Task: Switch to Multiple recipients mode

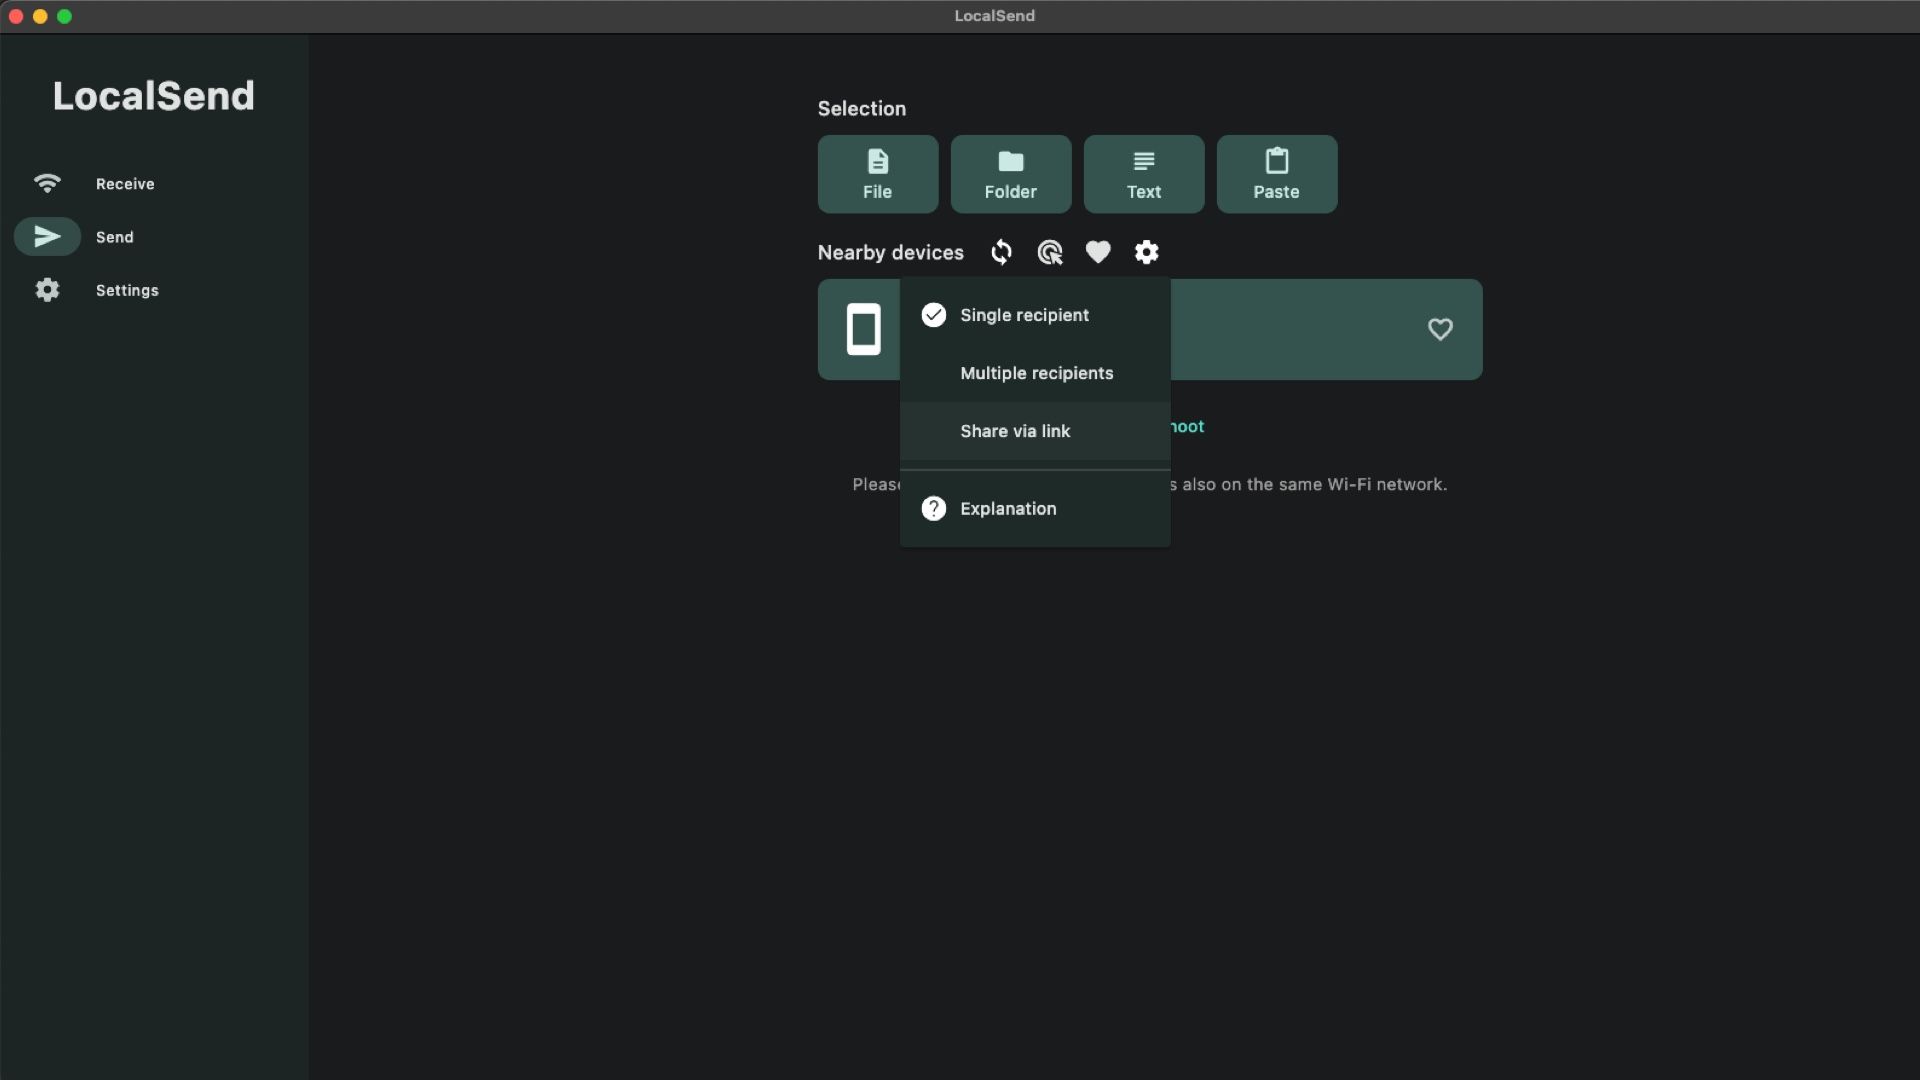Action: coord(1035,373)
